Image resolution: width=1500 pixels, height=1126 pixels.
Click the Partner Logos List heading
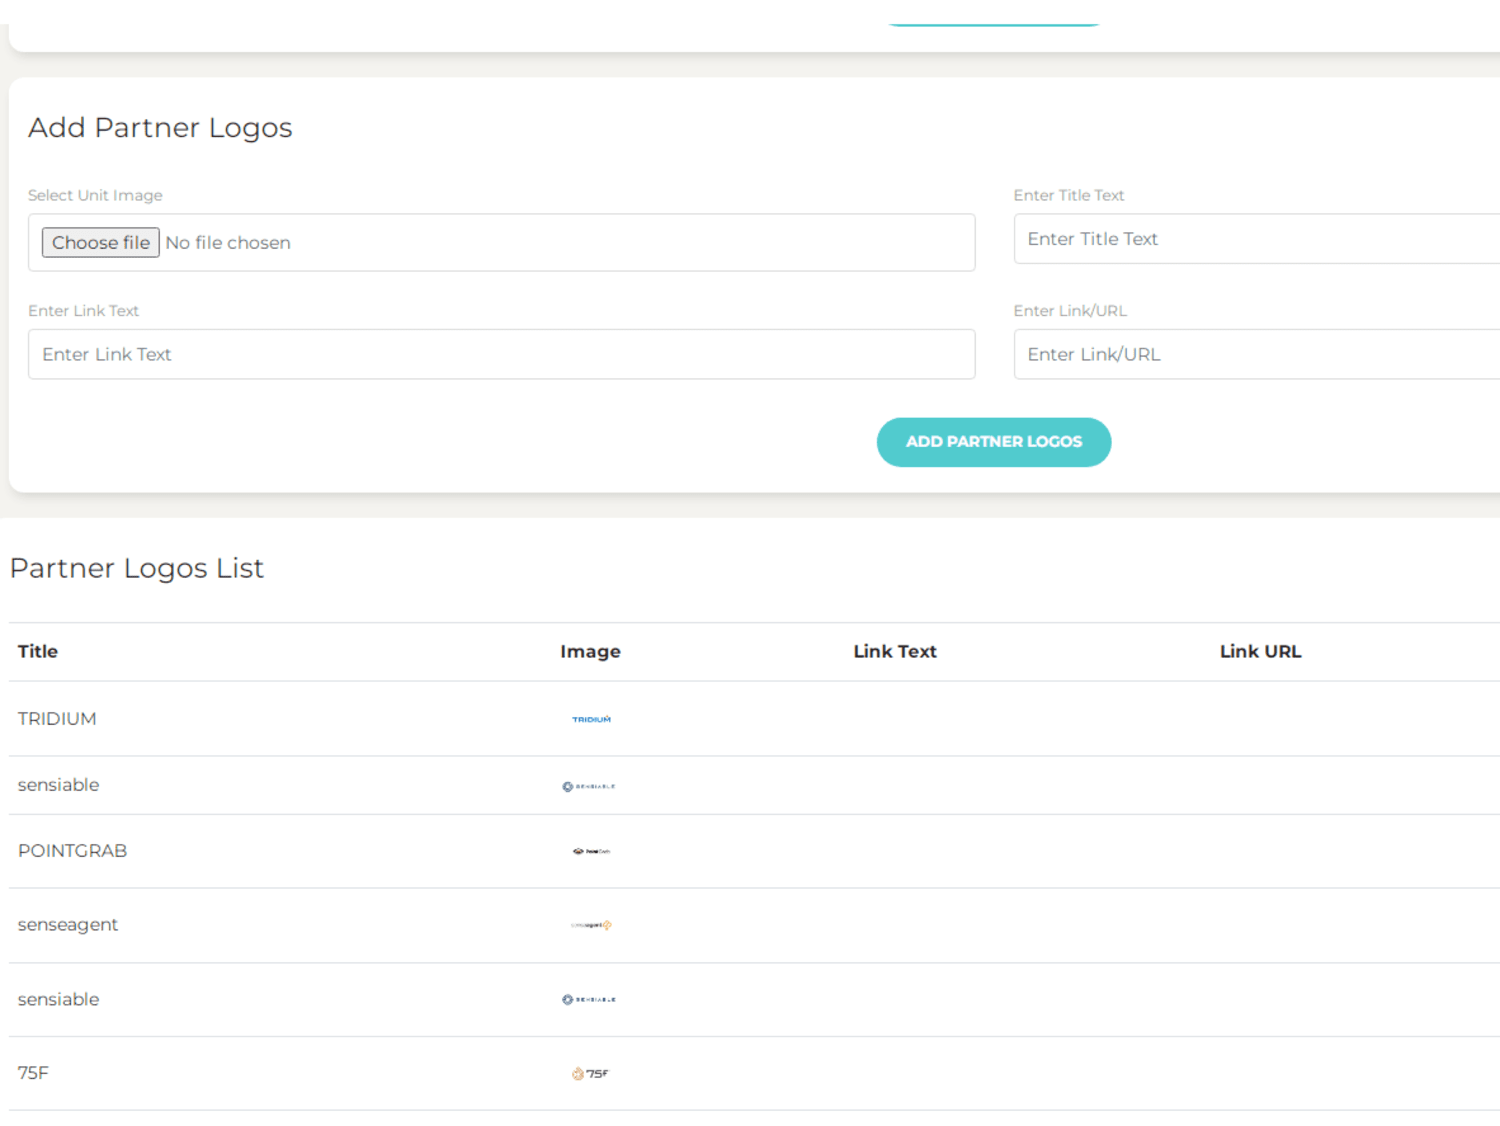pyautogui.click(x=137, y=568)
